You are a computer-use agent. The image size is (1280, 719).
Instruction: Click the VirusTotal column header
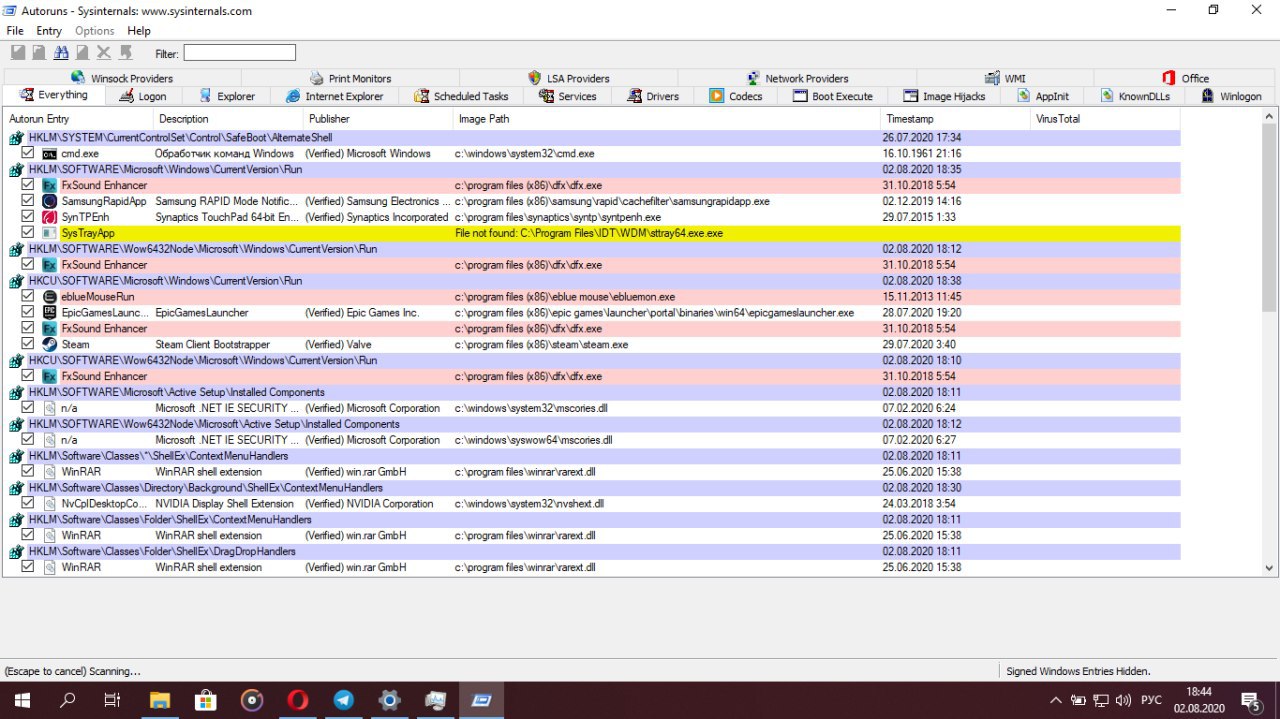(x=1105, y=119)
